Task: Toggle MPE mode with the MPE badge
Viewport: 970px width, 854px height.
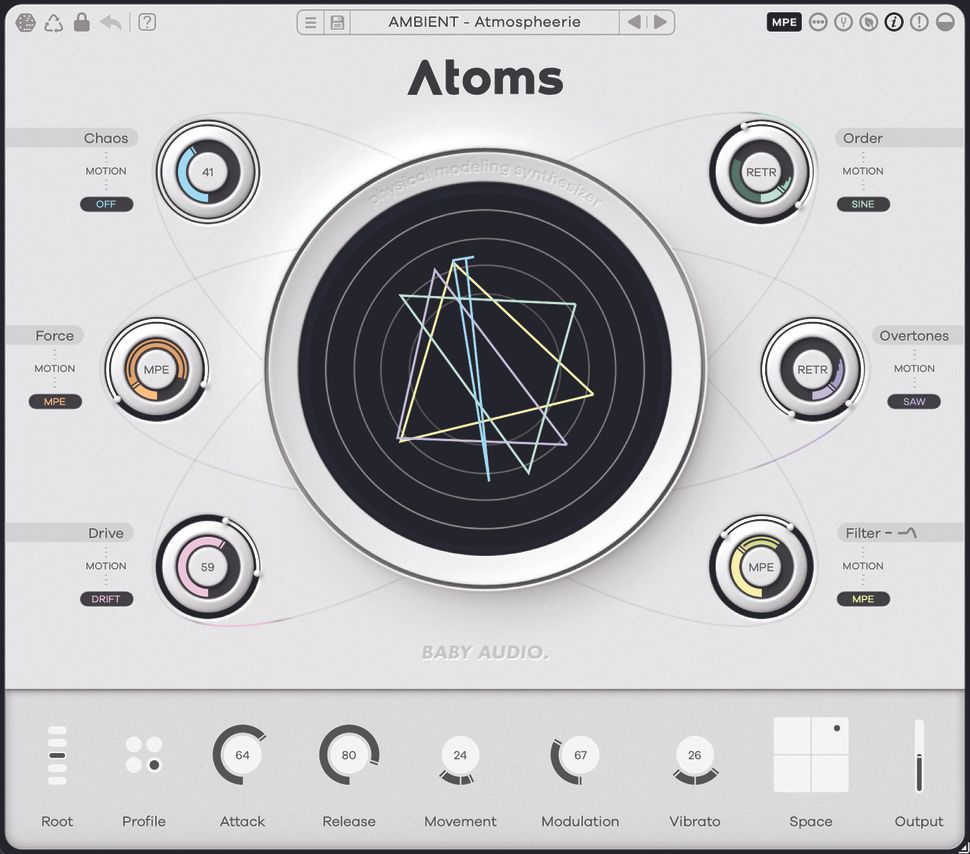Action: tap(784, 21)
